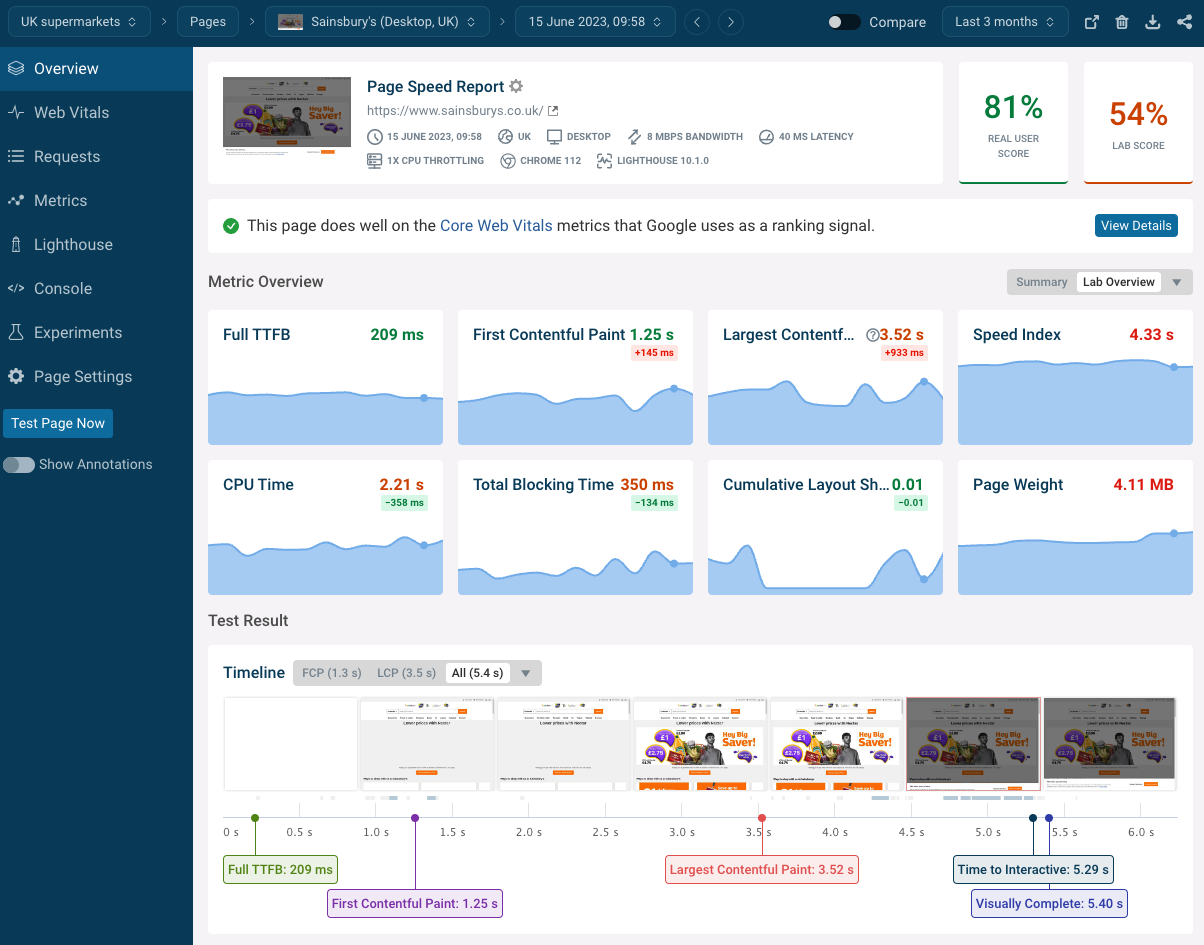Open the Console section
Screen dimensions: 1204x945
click(x=96, y=288)
